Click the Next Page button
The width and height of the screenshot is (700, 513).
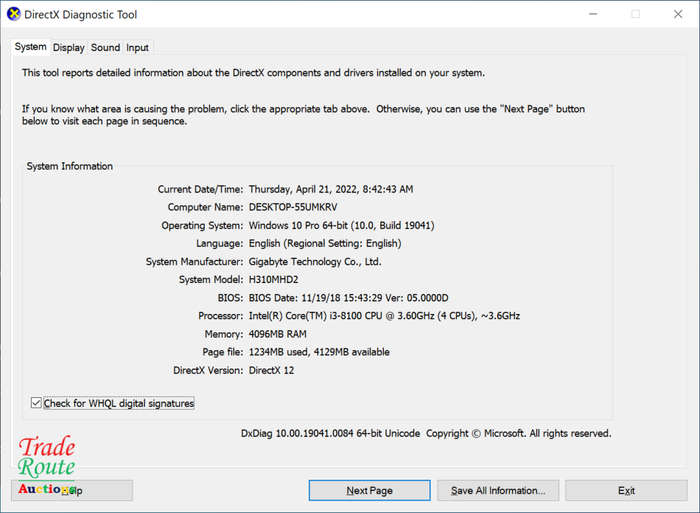[x=370, y=490]
